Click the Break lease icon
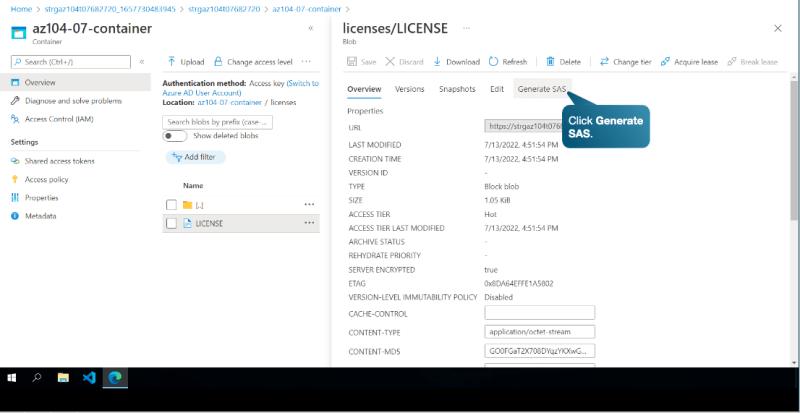This screenshot has width=800, height=413. pyautogui.click(x=732, y=62)
